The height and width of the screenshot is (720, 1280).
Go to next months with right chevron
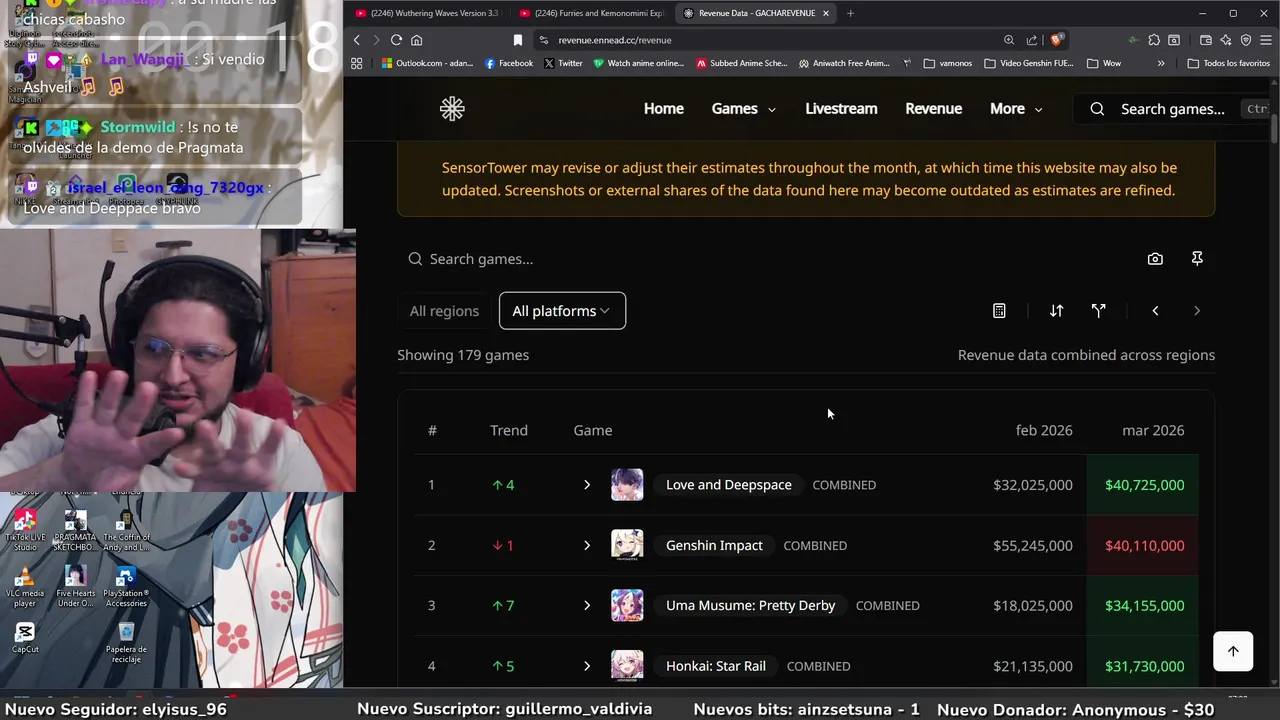(x=1197, y=311)
